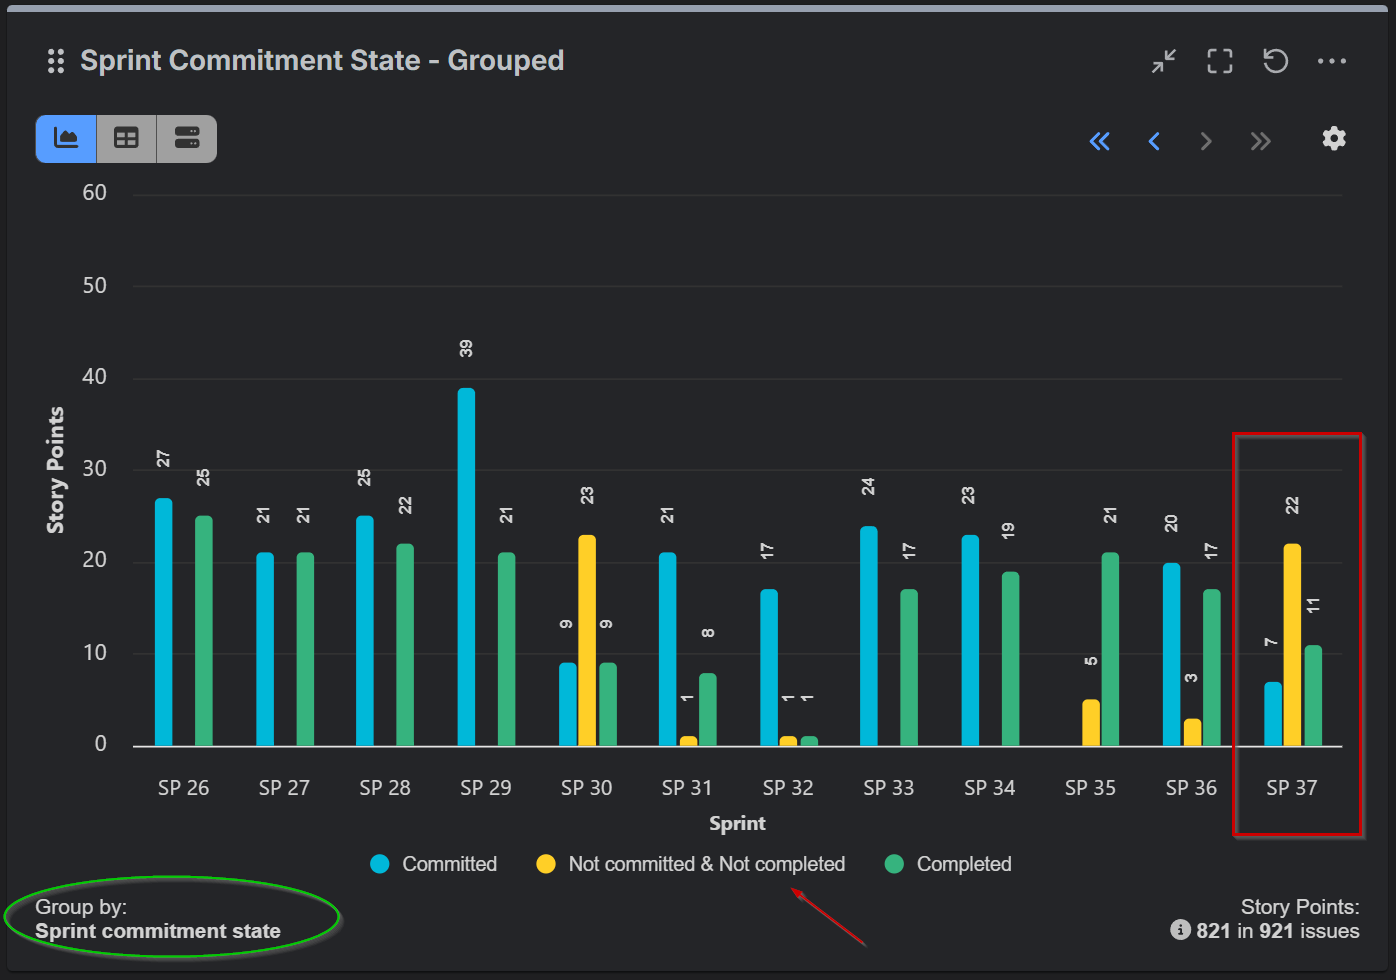The height and width of the screenshot is (980, 1396).
Task: Jump to the first sprints page
Action: click(1099, 141)
